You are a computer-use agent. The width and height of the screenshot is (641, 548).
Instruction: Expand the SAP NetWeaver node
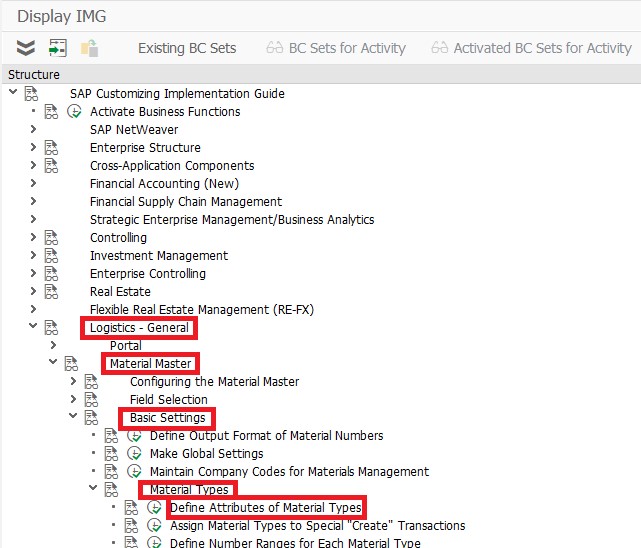click(33, 129)
